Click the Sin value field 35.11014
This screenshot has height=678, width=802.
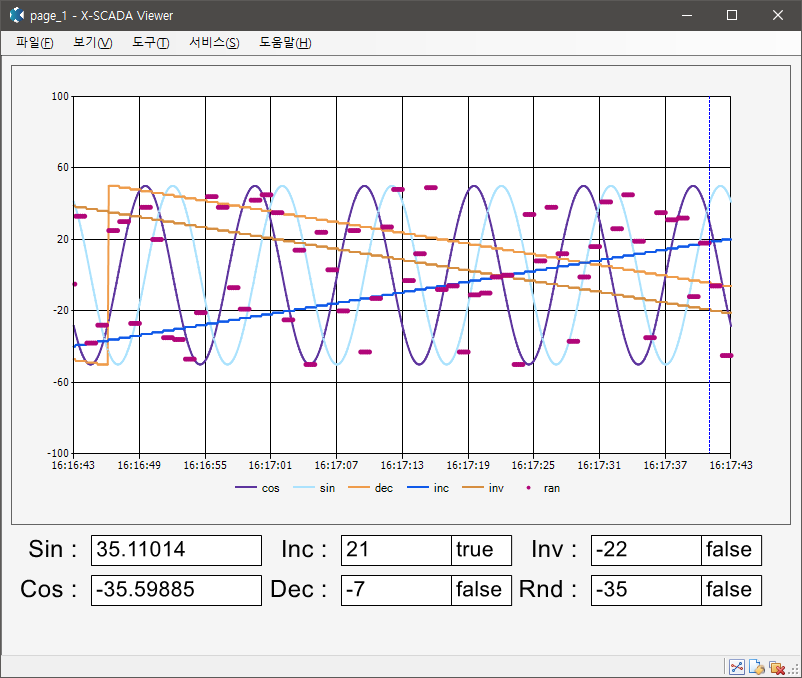tap(176, 550)
